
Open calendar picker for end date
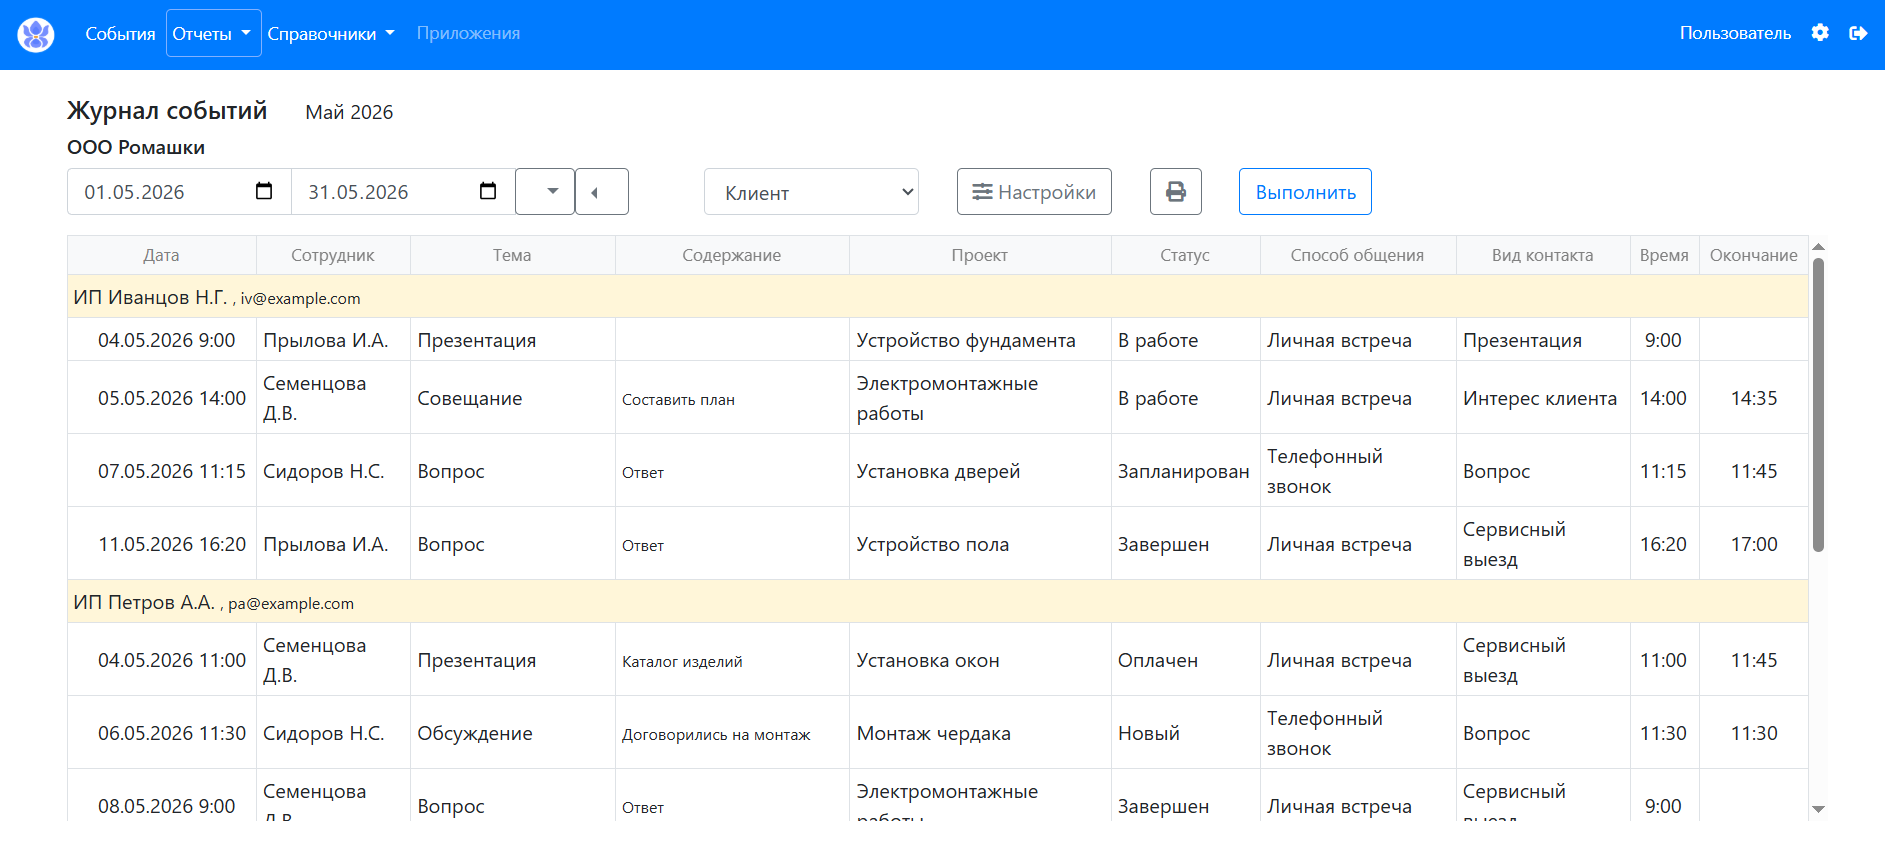tap(488, 191)
